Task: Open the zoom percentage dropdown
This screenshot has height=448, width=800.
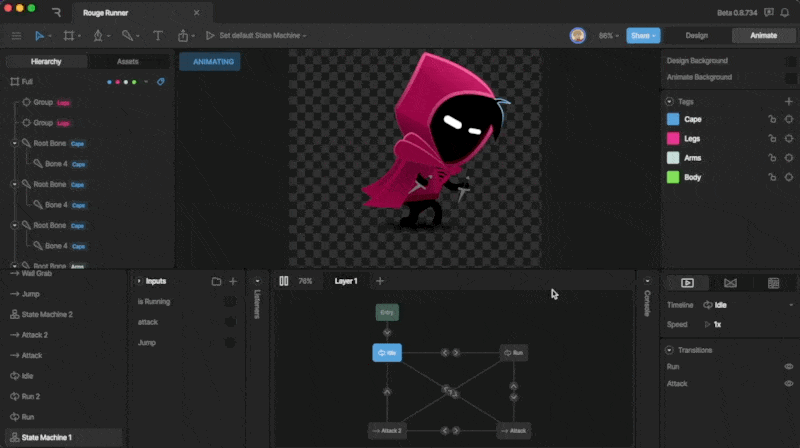Action: (x=607, y=35)
